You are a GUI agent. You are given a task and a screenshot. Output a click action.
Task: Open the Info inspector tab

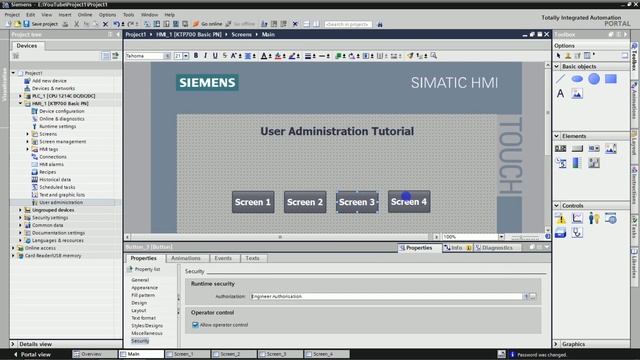click(457, 248)
